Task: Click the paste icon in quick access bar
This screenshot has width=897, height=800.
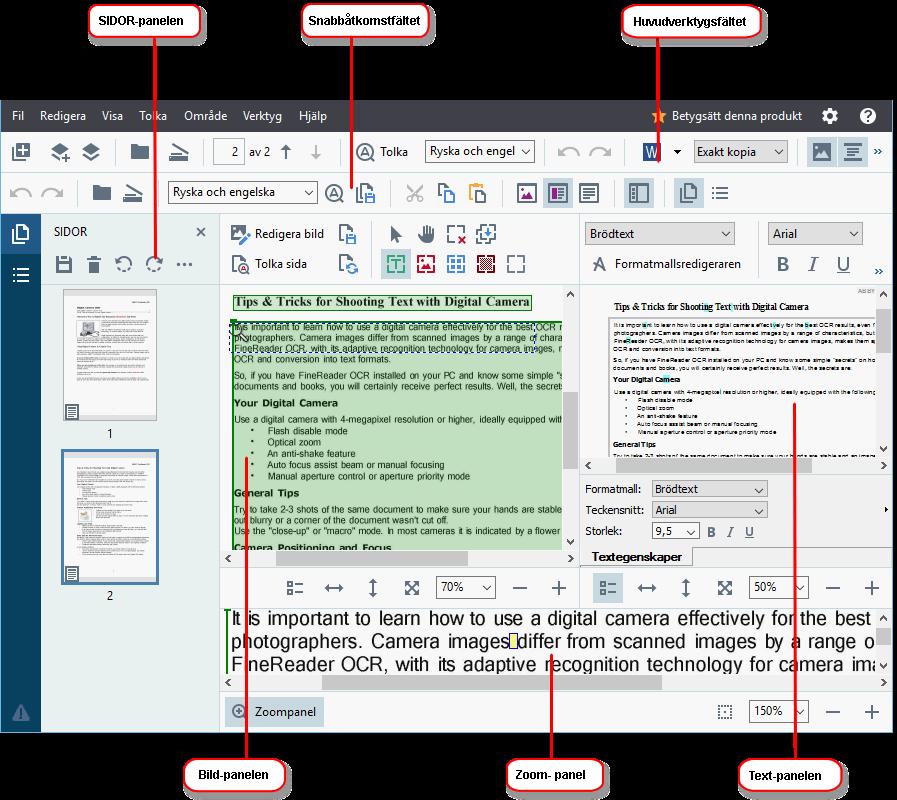Action: tap(477, 193)
